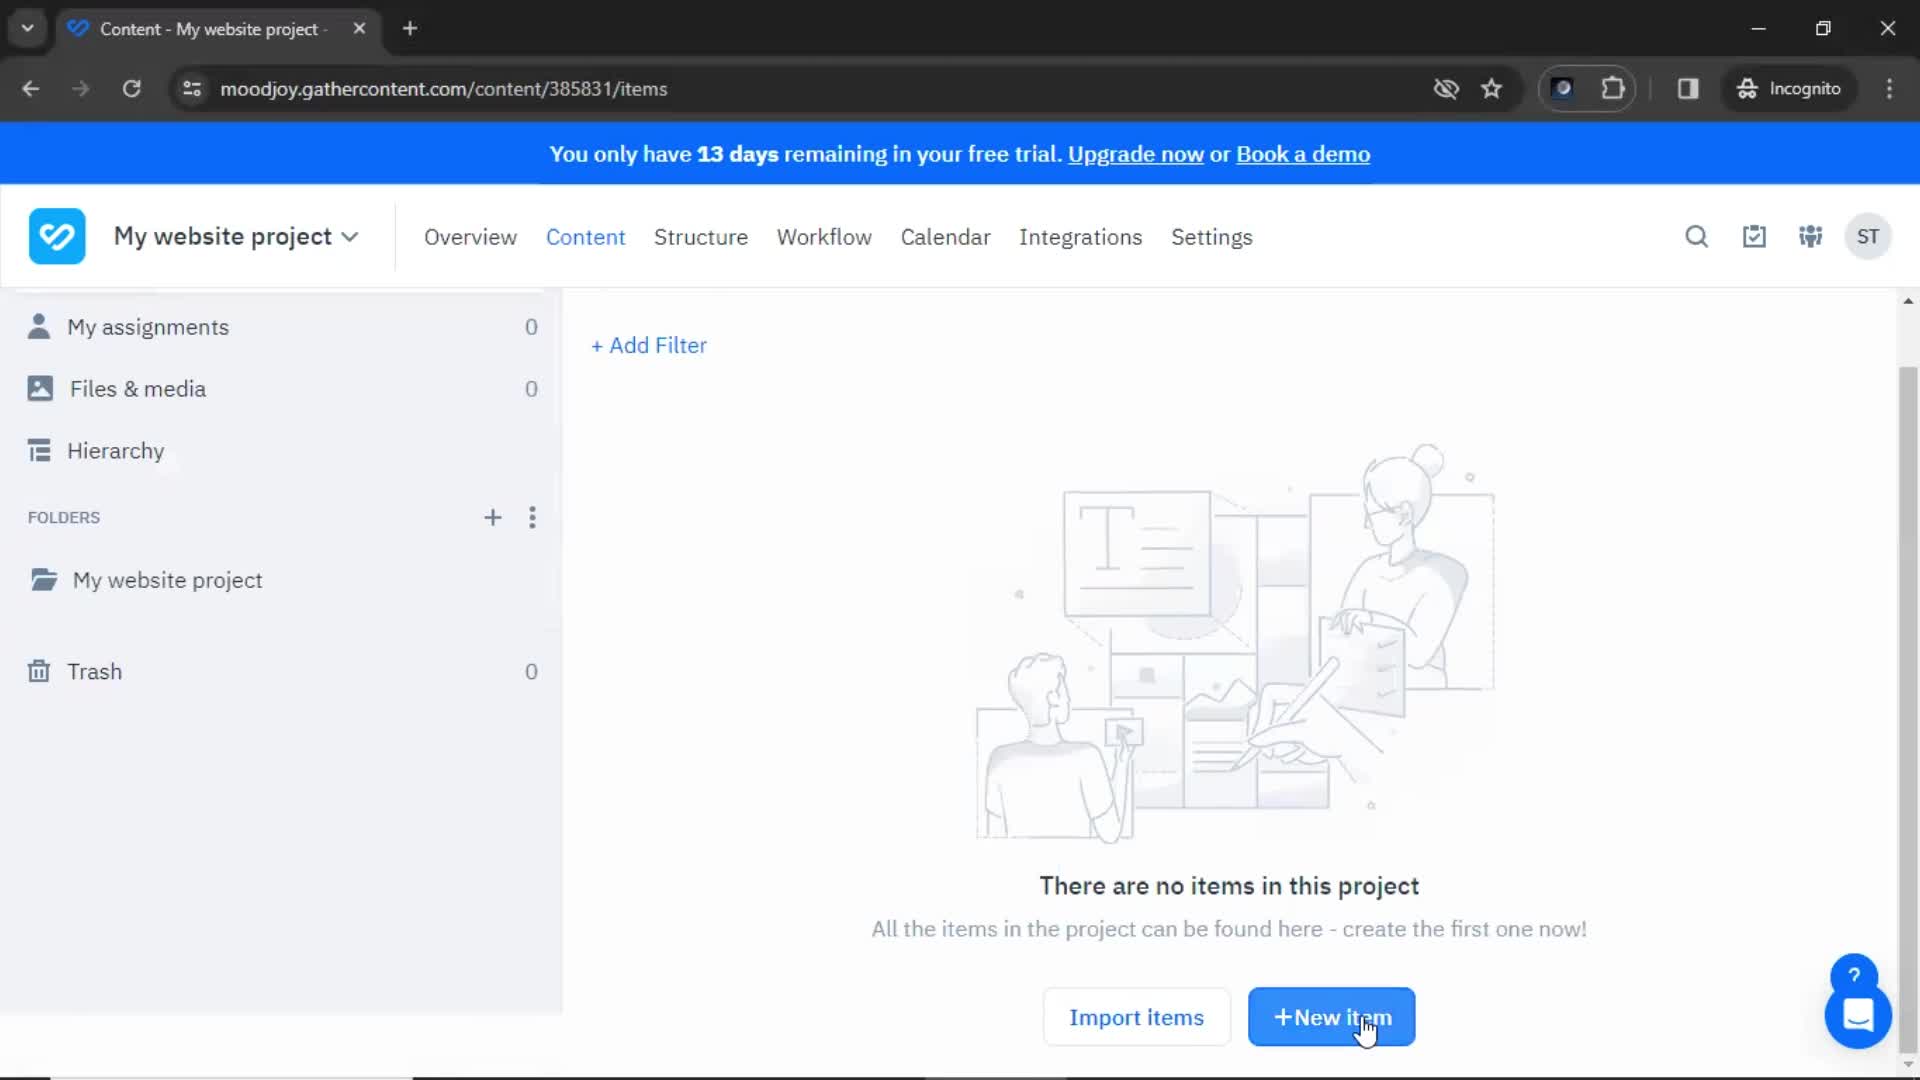The height and width of the screenshot is (1080, 1920).
Task: Click the content export/share icon
Action: point(1754,236)
